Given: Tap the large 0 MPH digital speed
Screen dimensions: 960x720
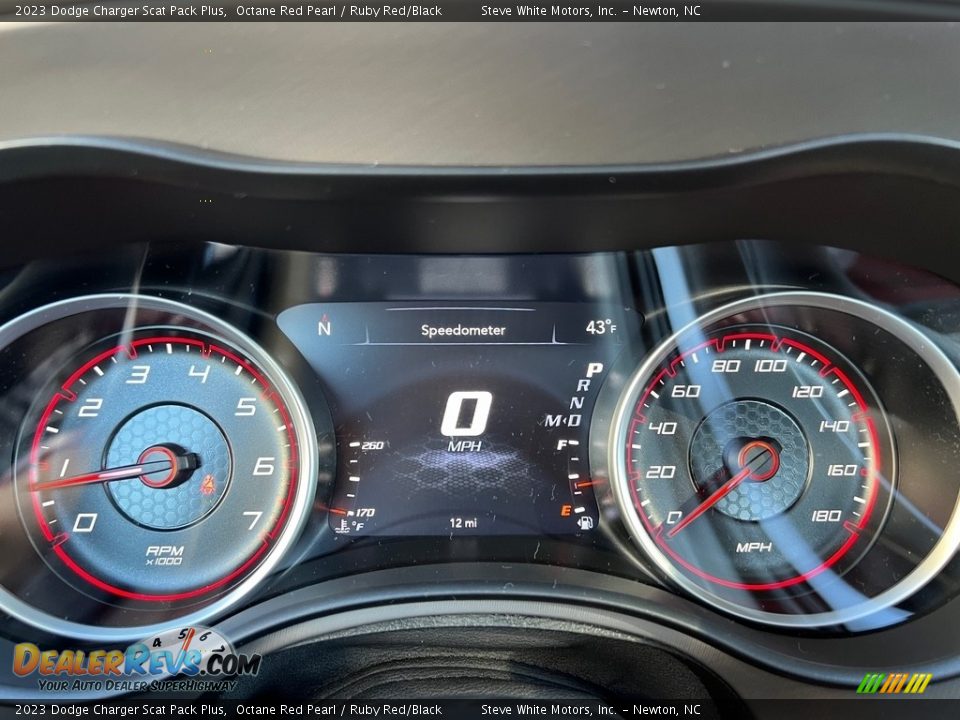Looking at the screenshot, I should click(x=466, y=422).
